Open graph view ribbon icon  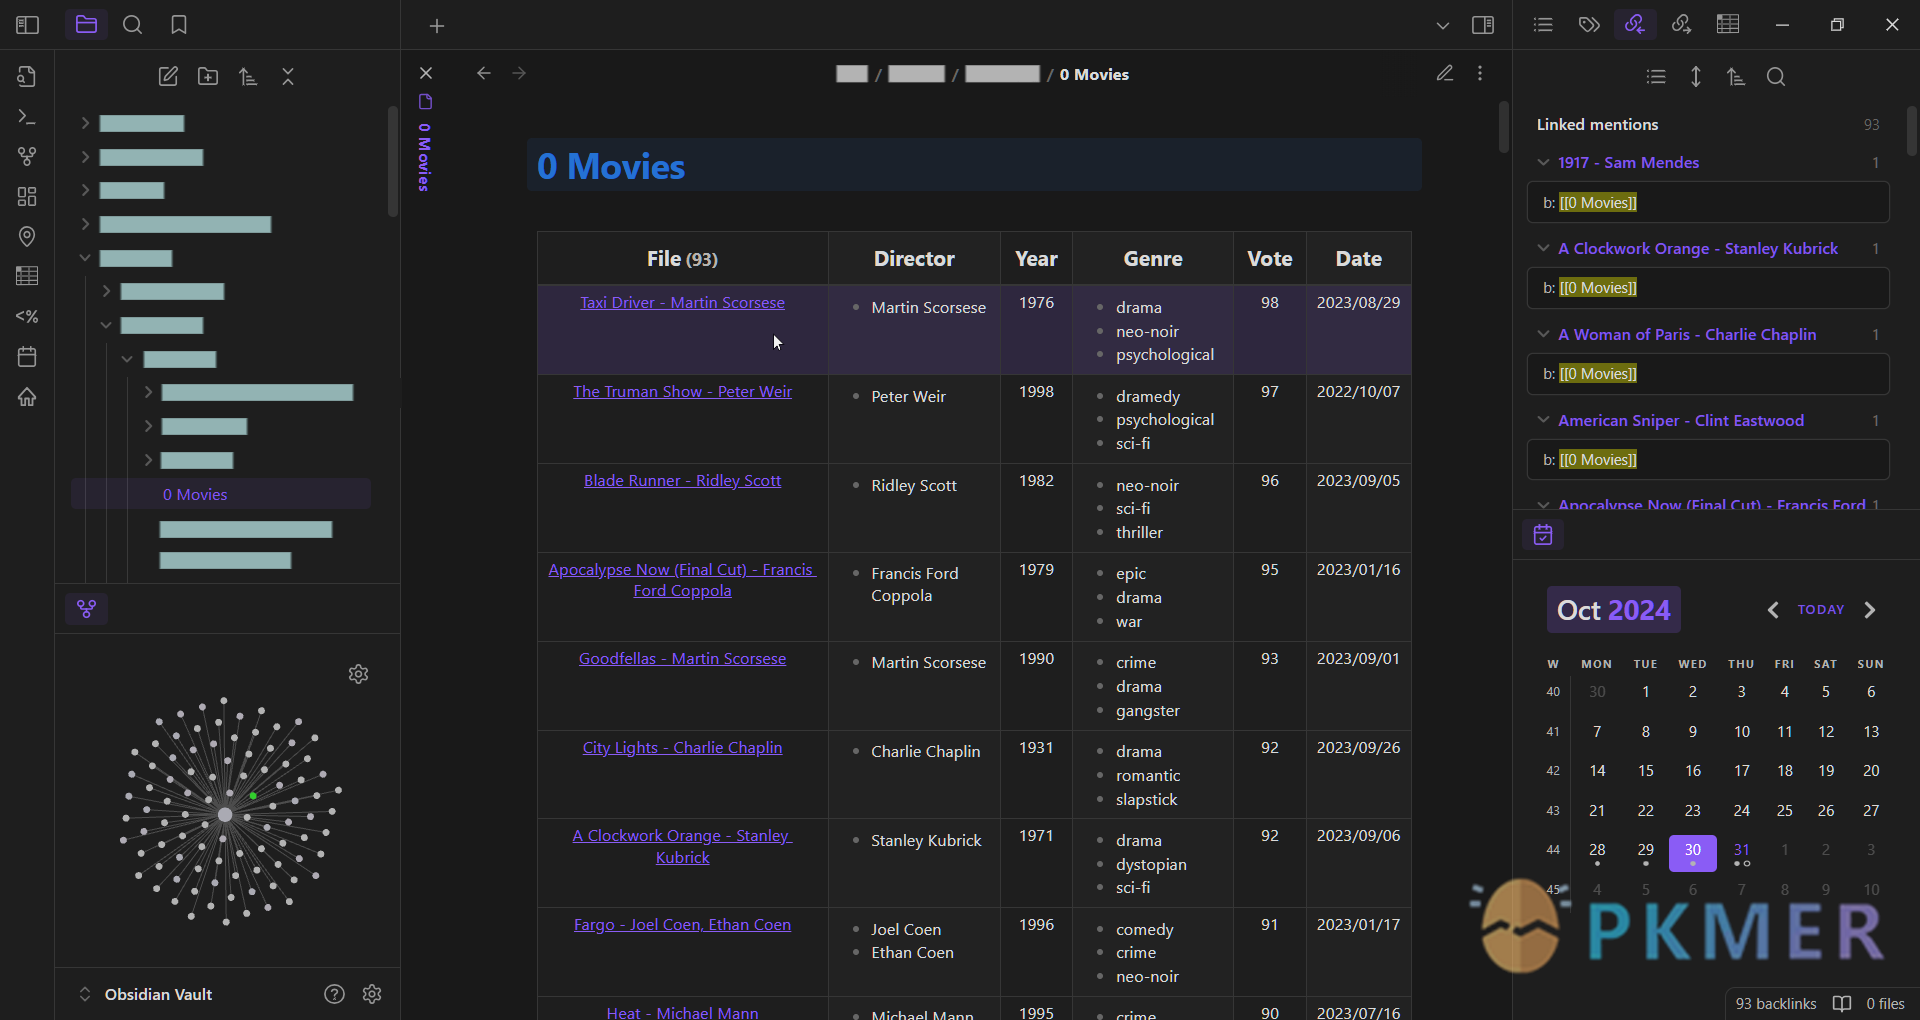click(27, 157)
